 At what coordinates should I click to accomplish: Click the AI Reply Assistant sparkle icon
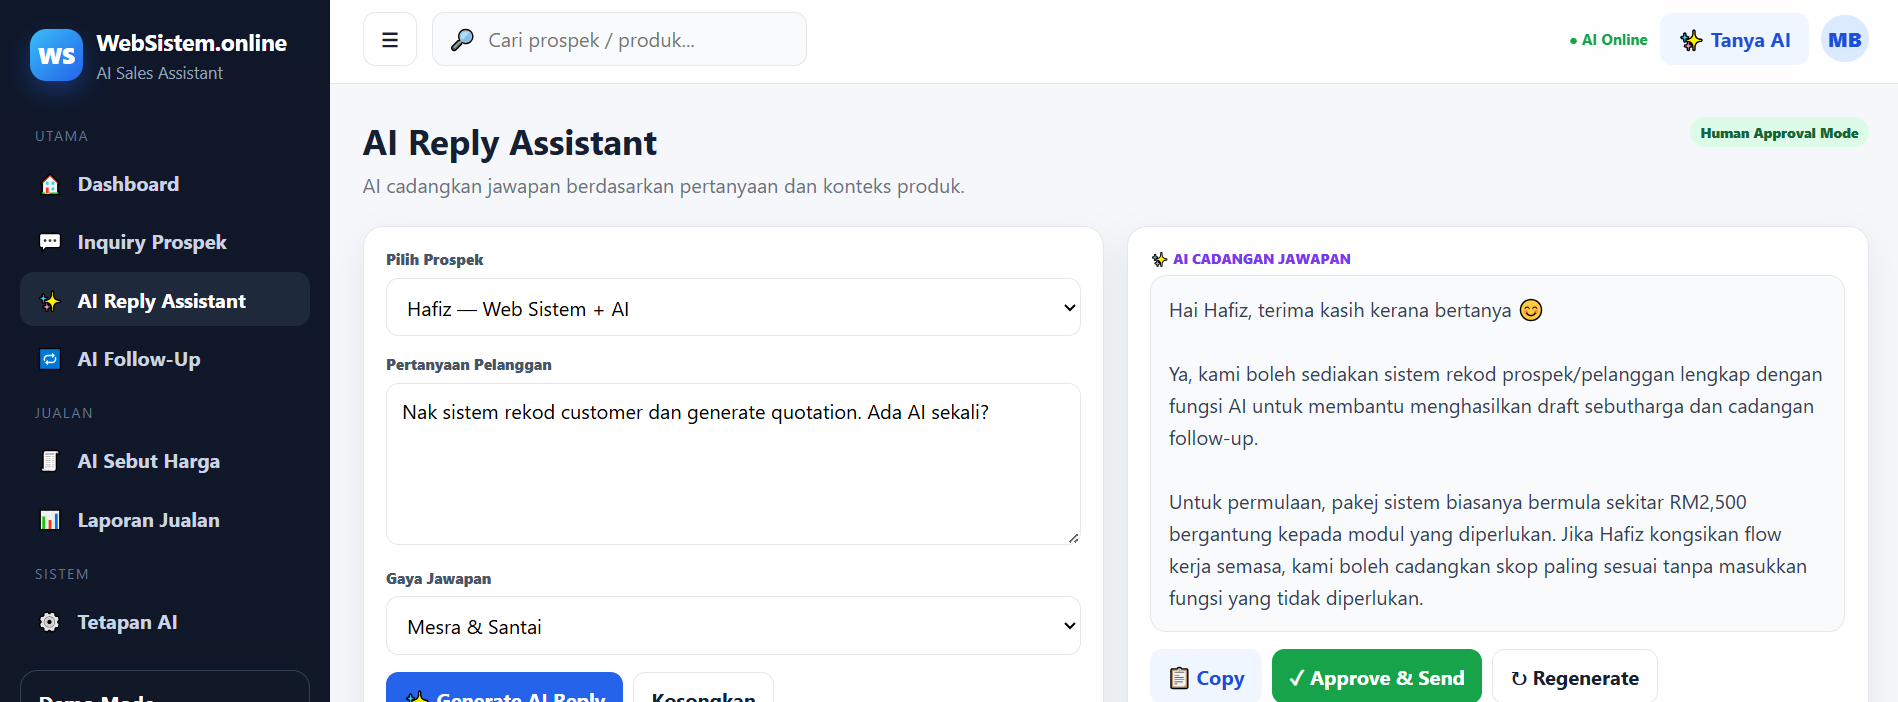click(x=50, y=301)
